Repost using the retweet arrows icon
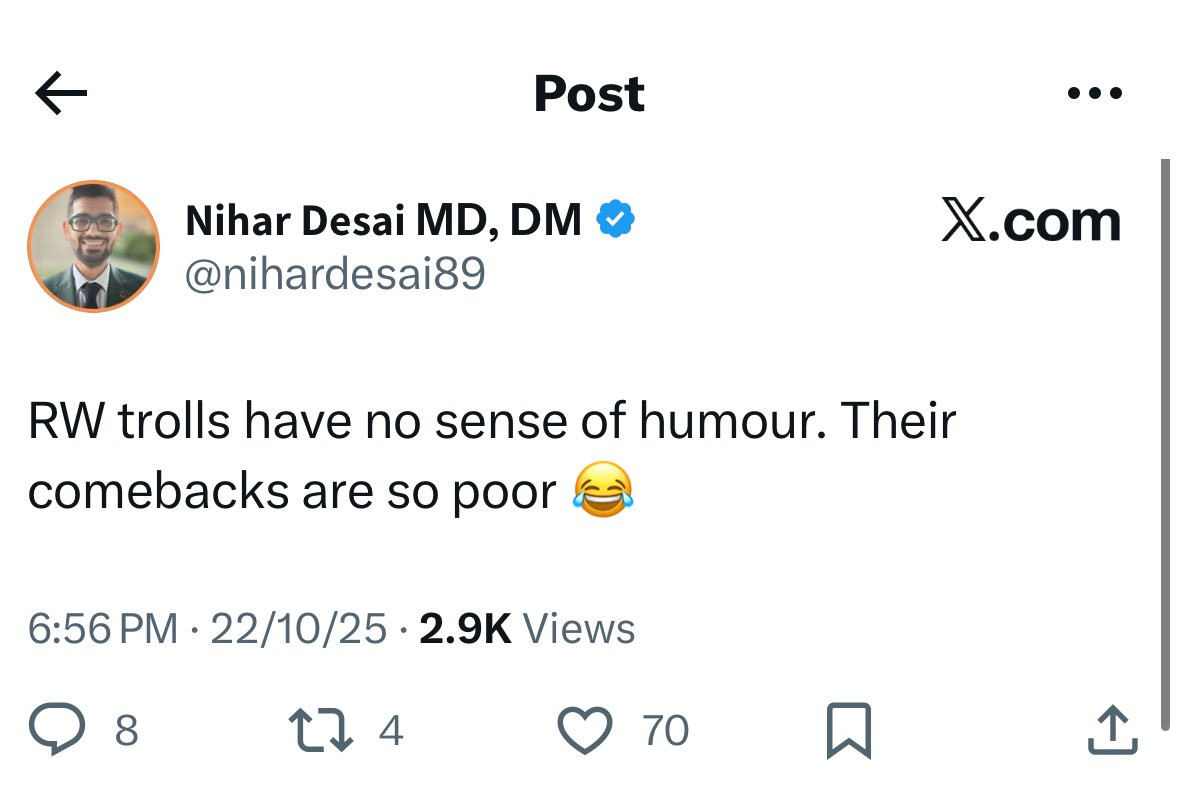1178x787 pixels. (320, 731)
